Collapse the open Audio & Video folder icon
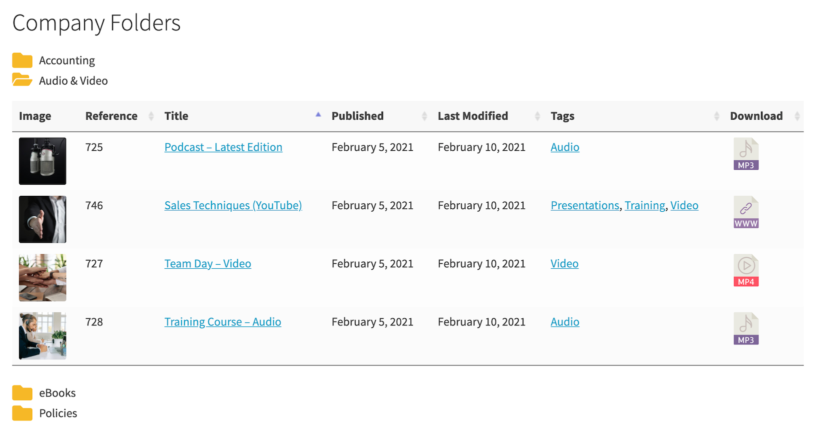Screen dimensions: 820x428 click(x=22, y=81)
